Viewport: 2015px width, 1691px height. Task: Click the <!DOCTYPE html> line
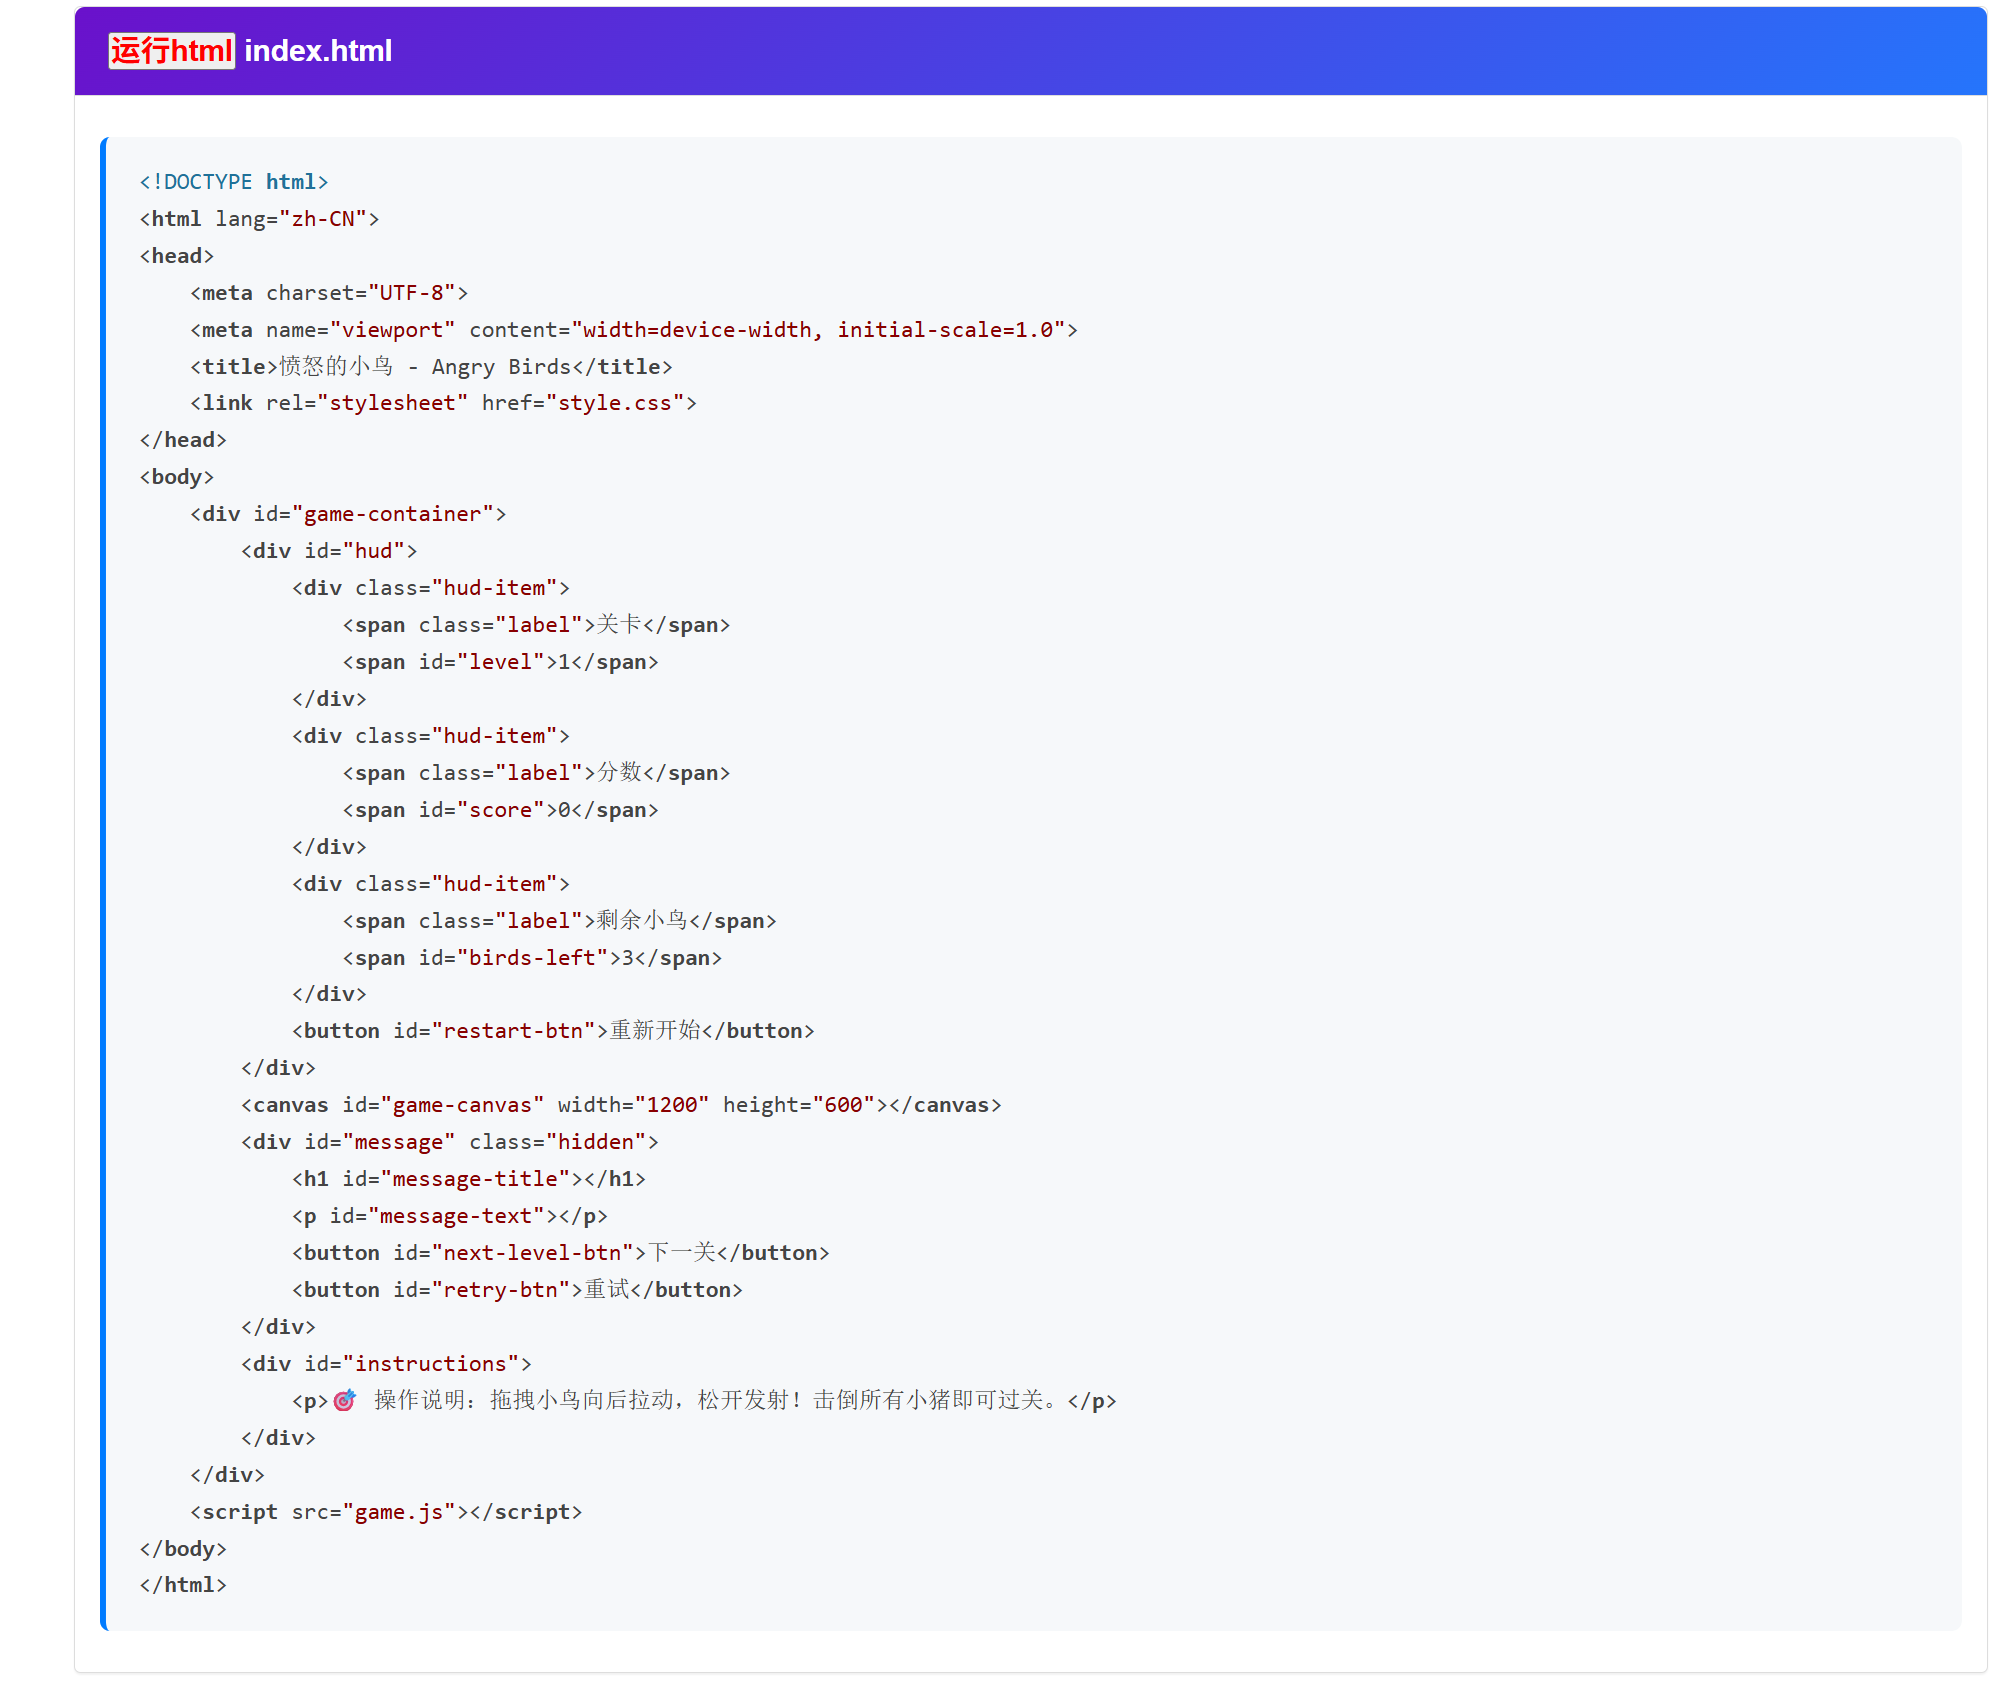coord(234,182)
